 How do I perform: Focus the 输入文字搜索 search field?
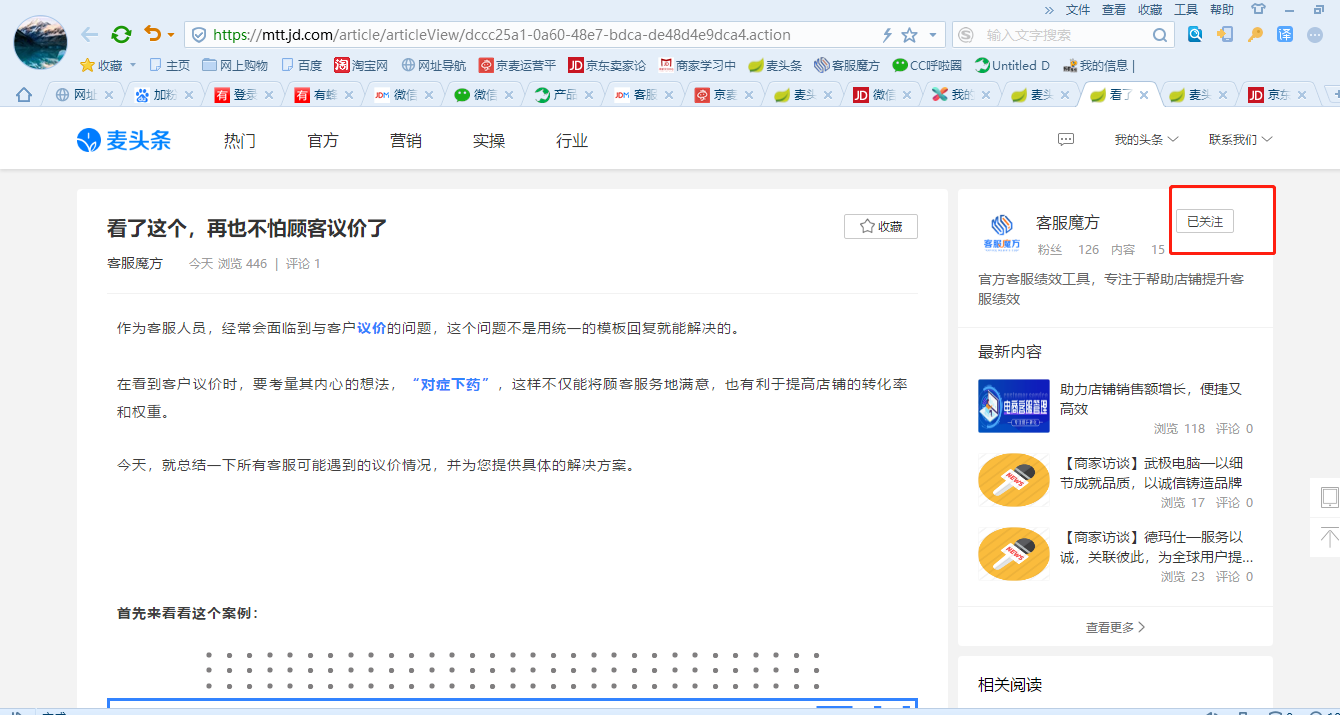tap(1064, 35)
